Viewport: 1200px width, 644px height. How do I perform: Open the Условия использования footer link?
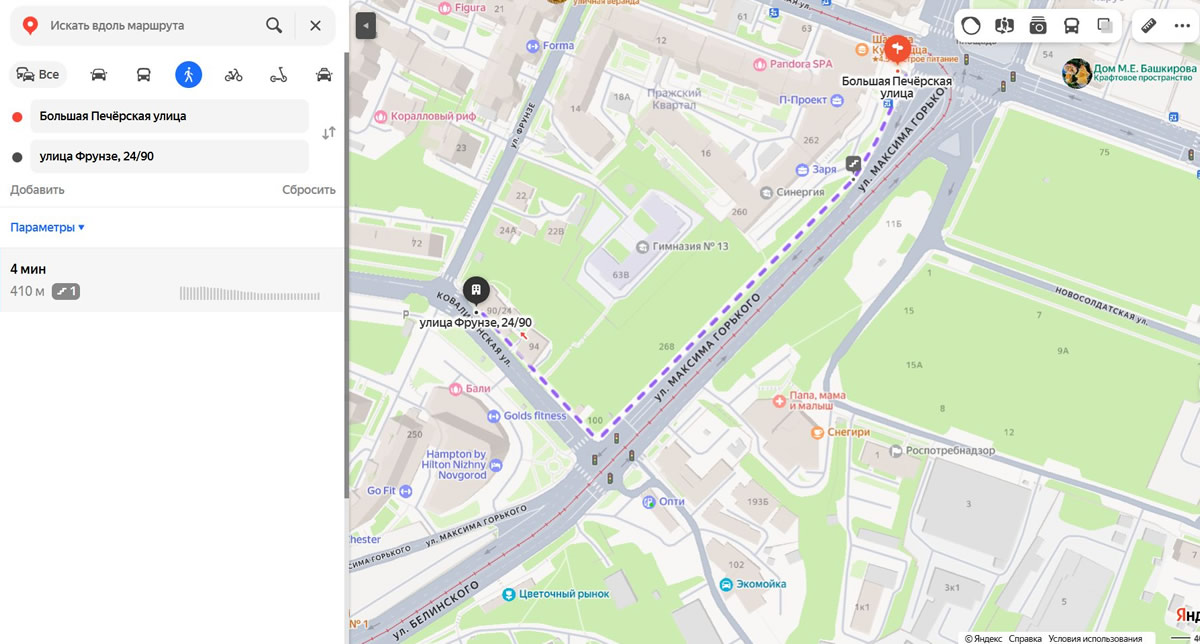(x=1095, y=638)
